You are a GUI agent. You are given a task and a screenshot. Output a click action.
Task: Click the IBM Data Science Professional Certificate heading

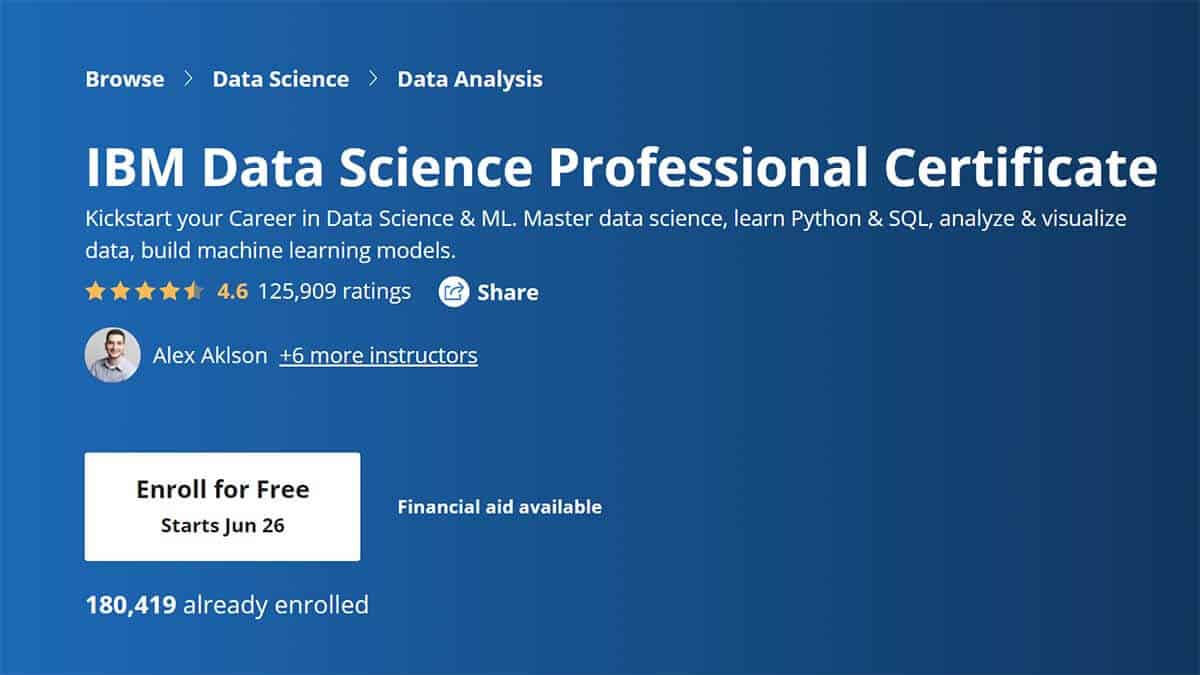621,169
